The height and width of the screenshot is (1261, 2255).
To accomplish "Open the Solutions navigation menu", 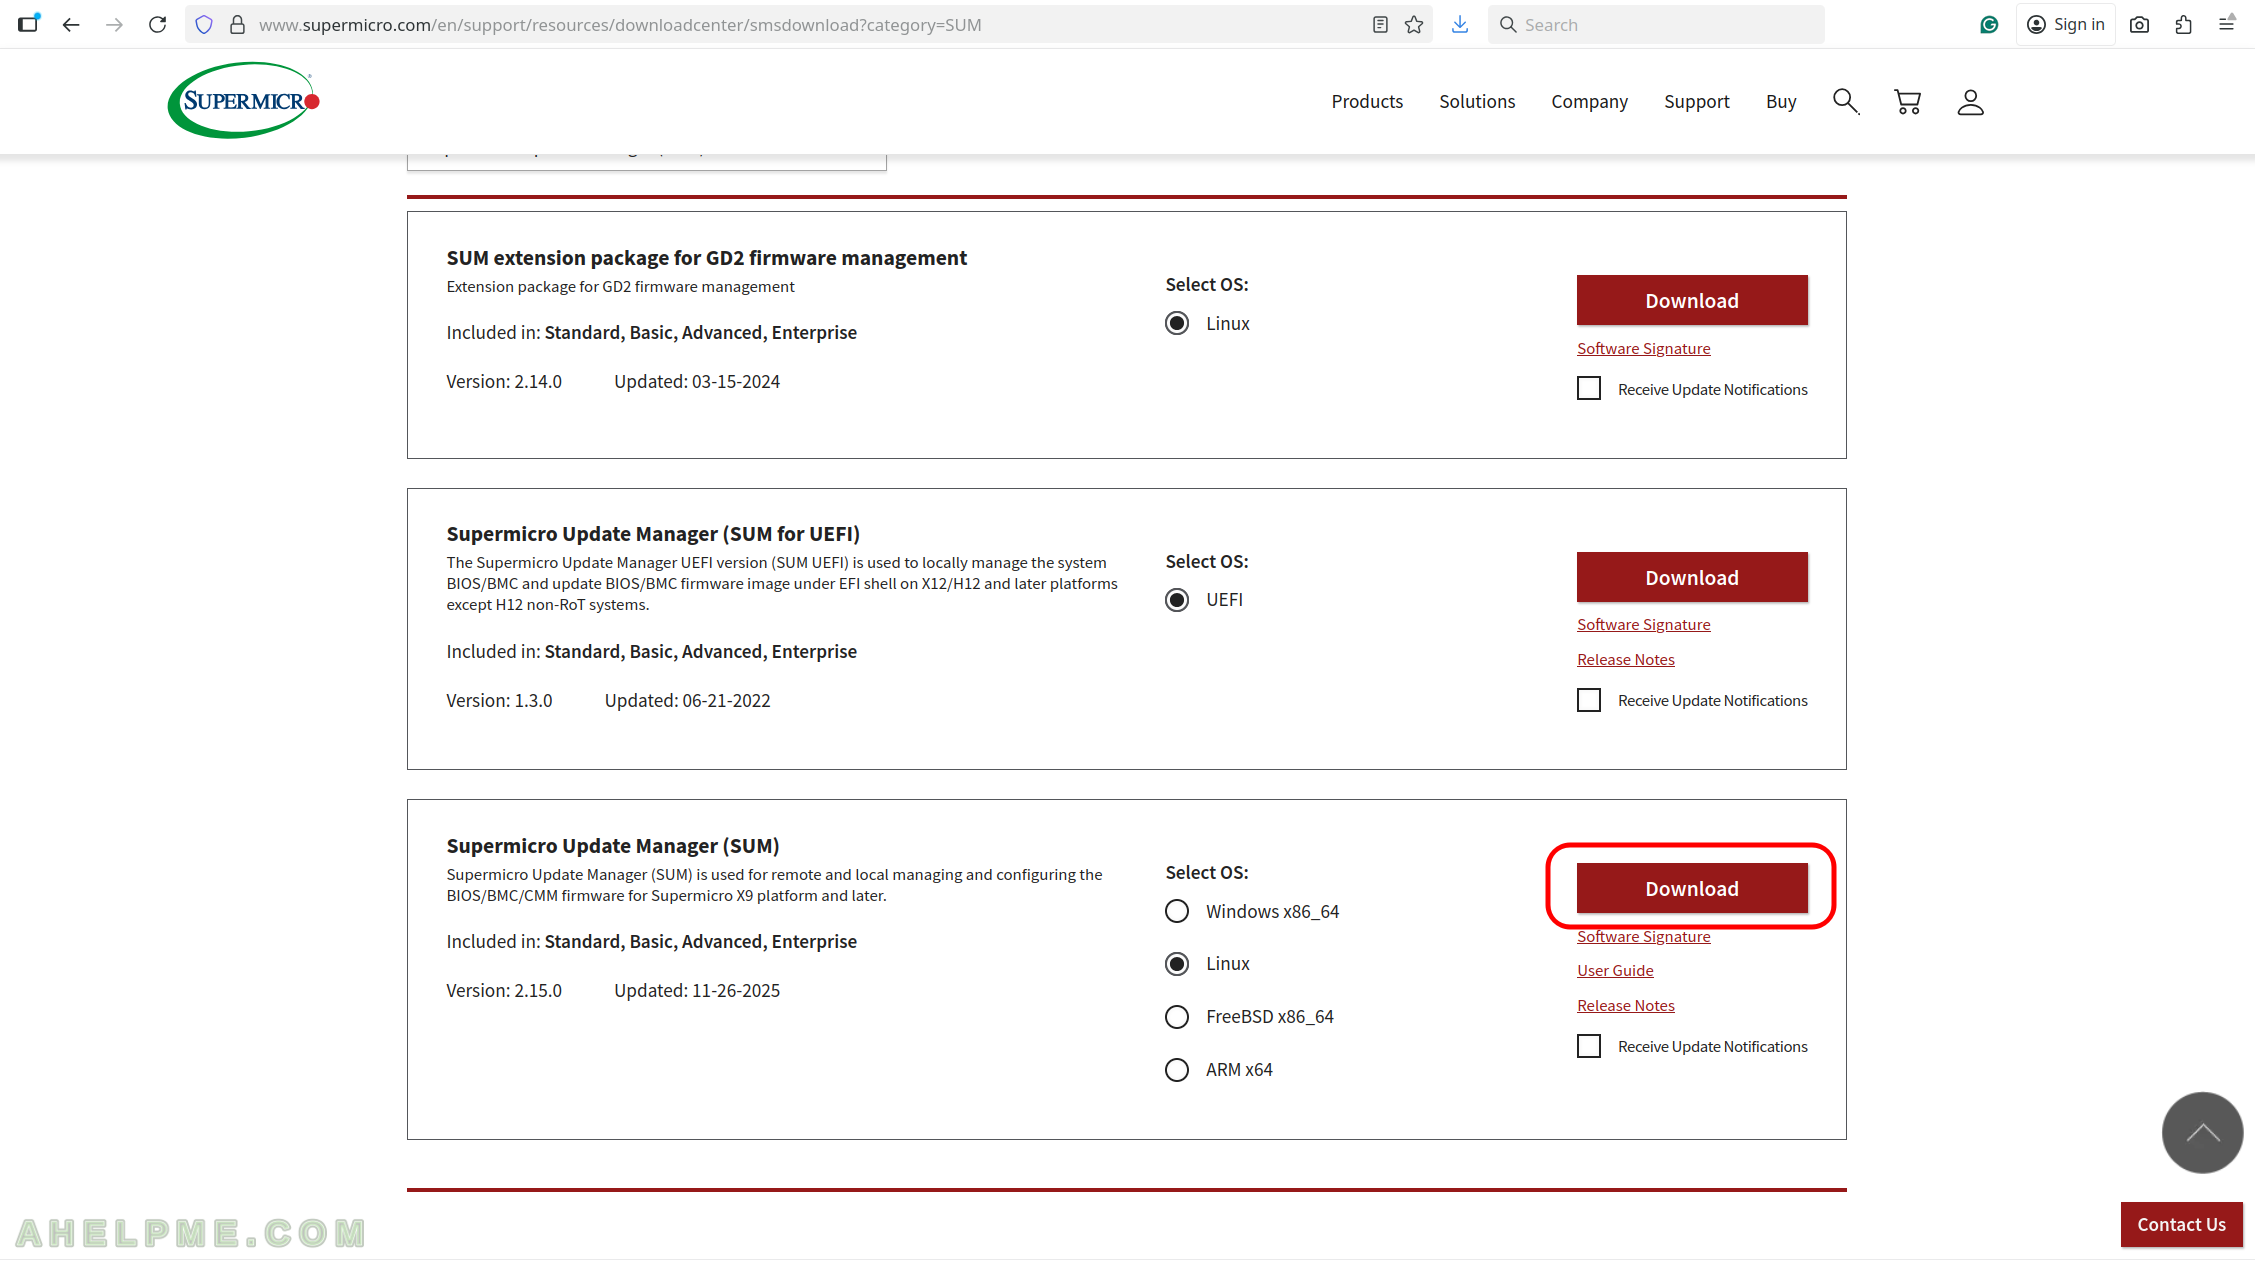I will 1476,101.
